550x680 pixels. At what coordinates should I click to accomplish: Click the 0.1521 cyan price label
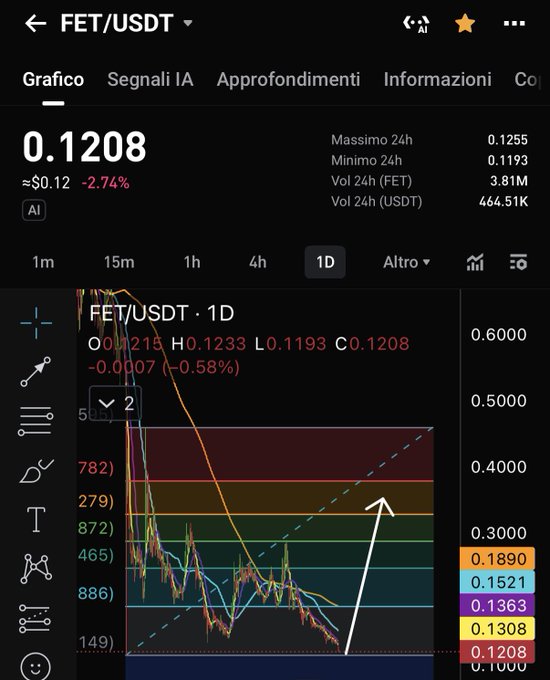[498, 582]
